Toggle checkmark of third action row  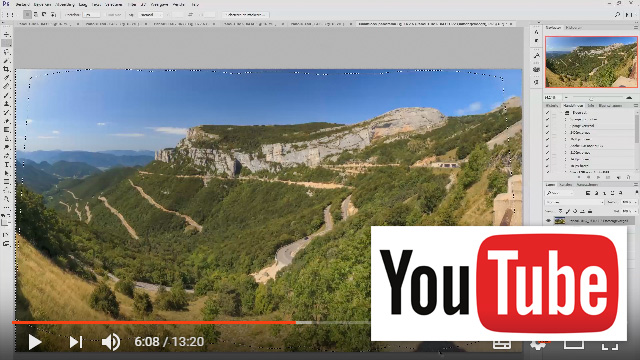coord(547,126)
